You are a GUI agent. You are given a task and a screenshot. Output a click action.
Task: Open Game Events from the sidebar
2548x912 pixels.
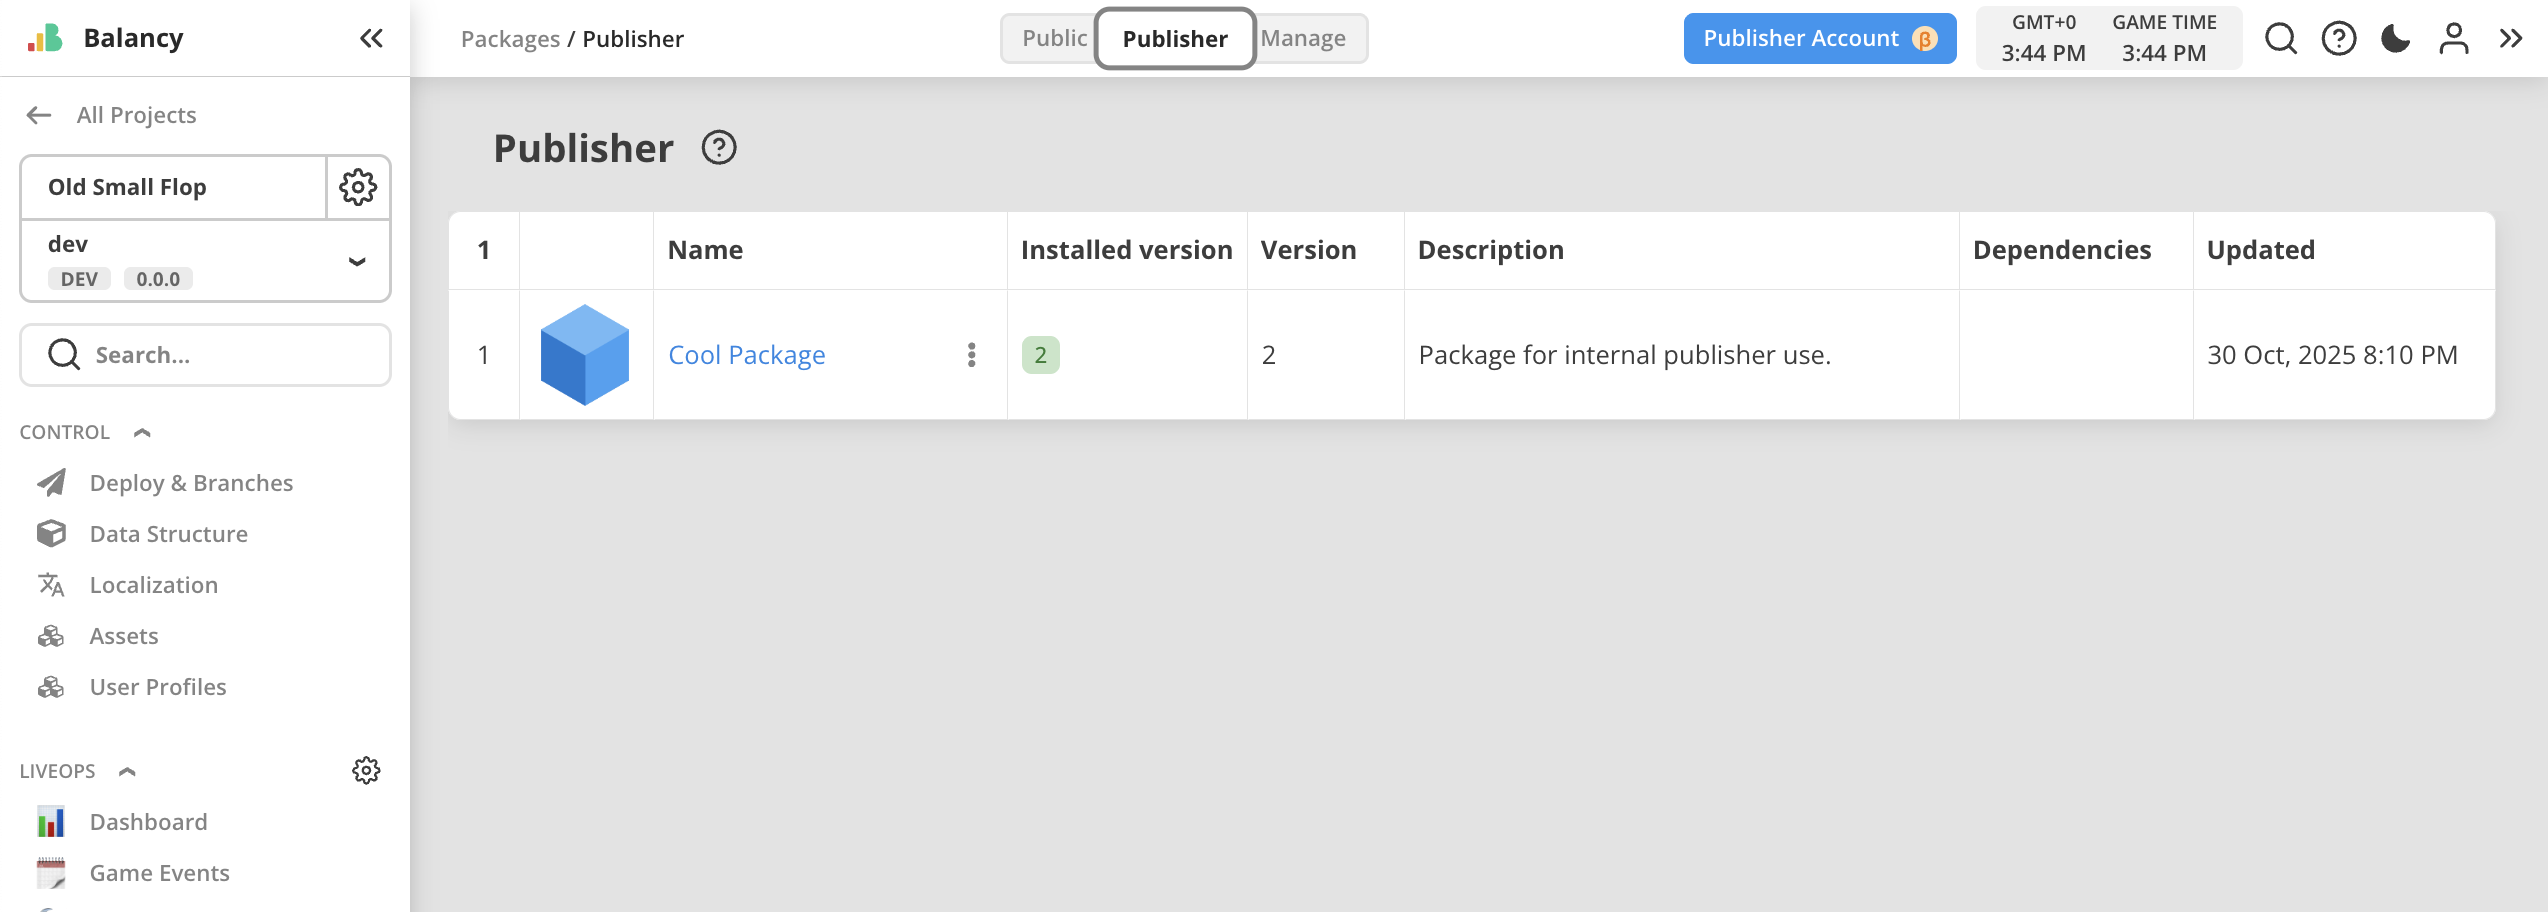tap(159, 872)
